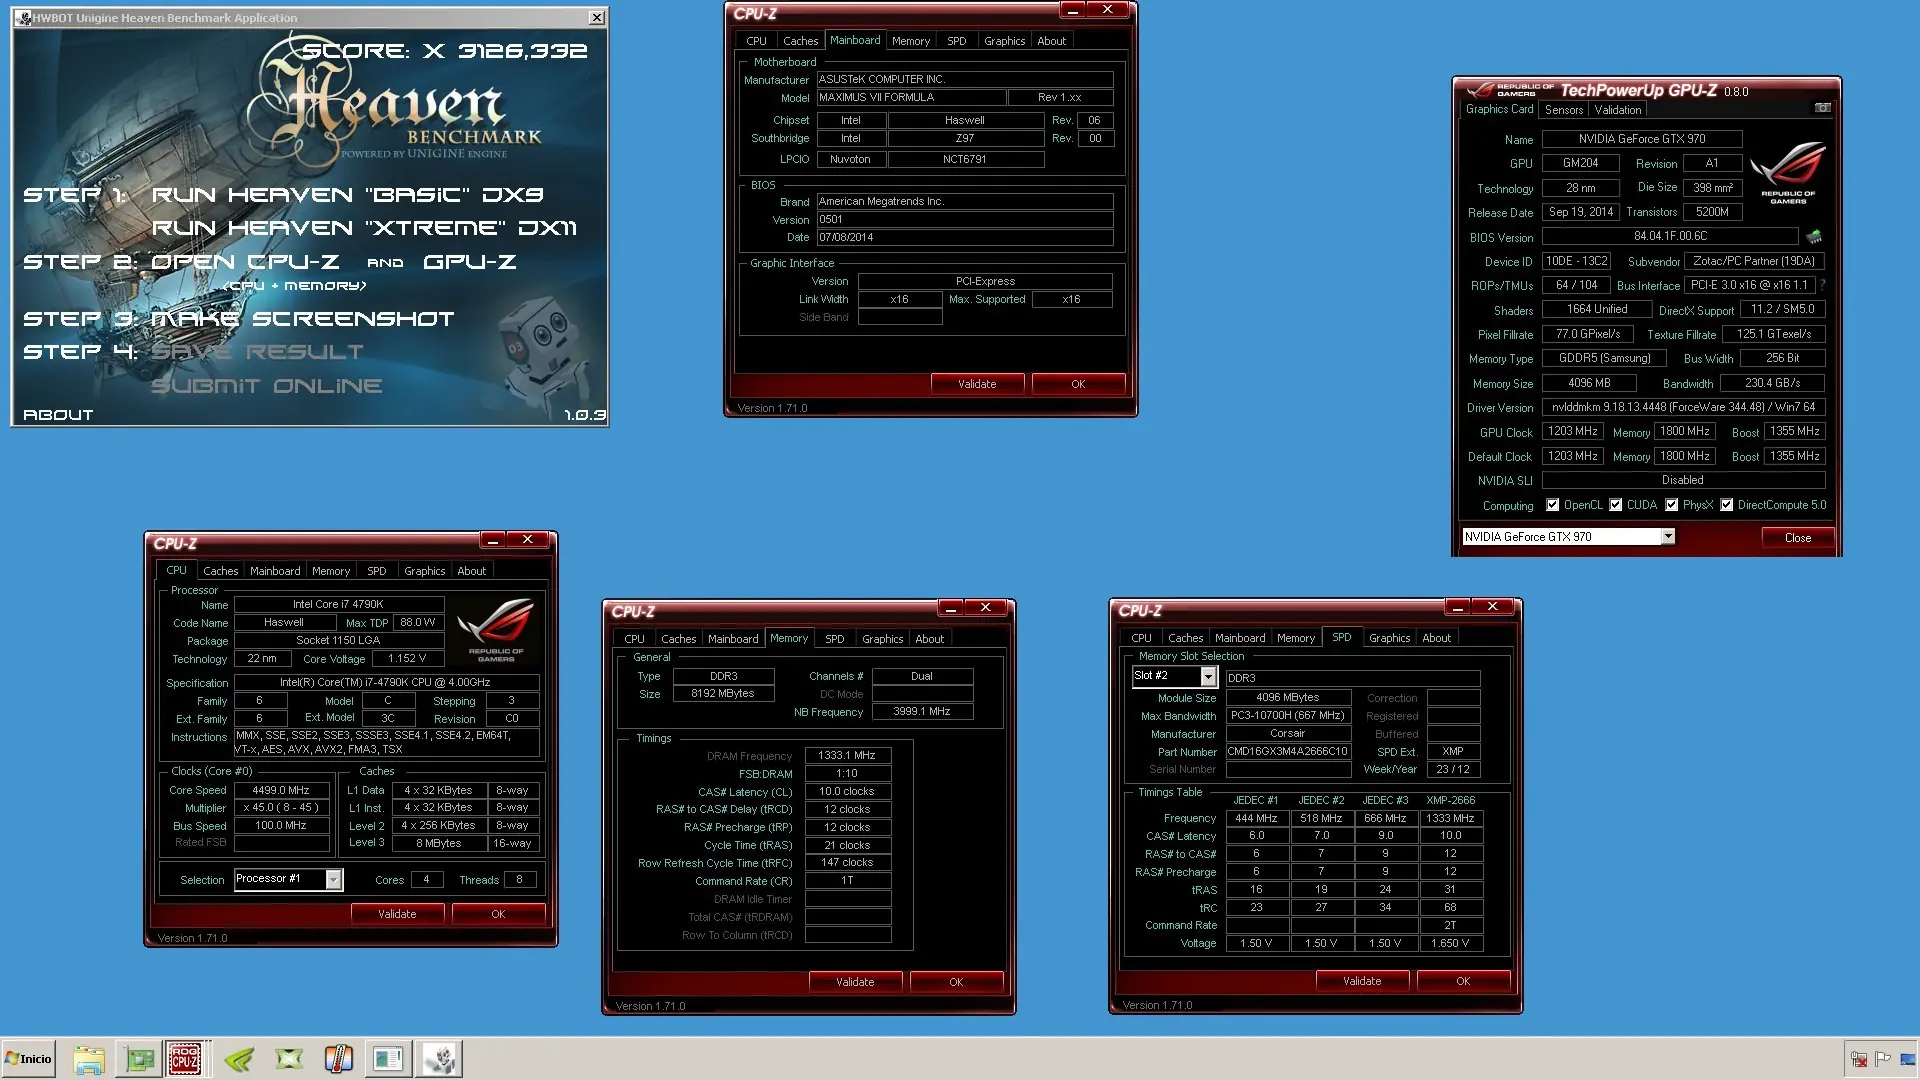Click BIOS date 07/08/2014 field
This screenshot has width=1920, height=1080.
click(x=964, y=237)
